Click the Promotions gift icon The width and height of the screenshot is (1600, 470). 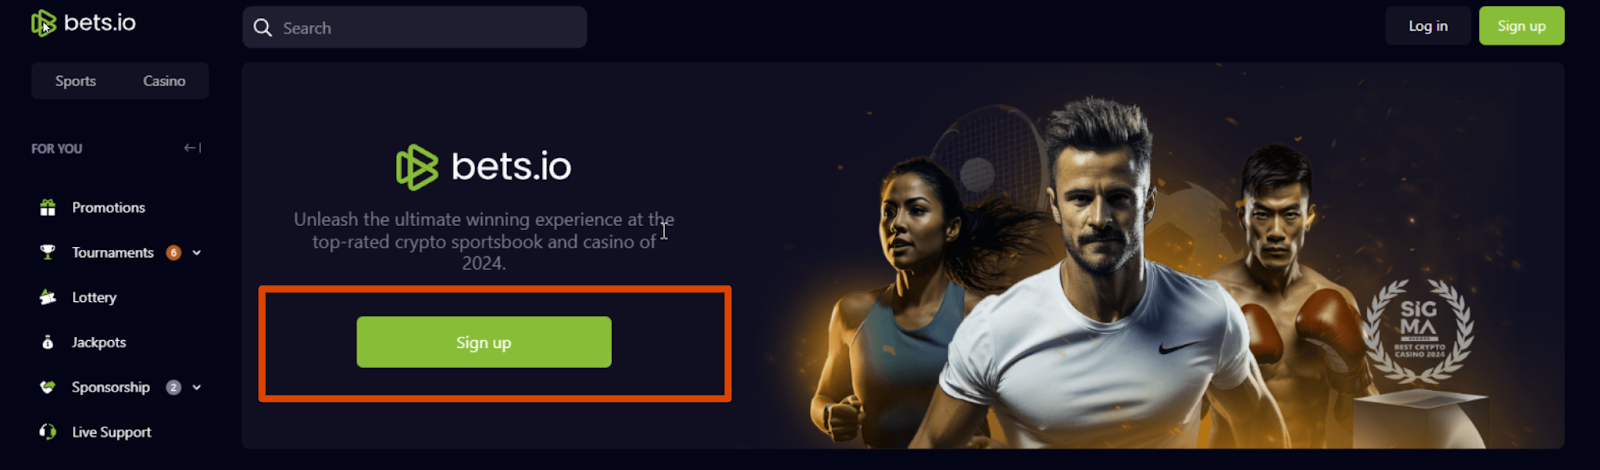(47, 208)
